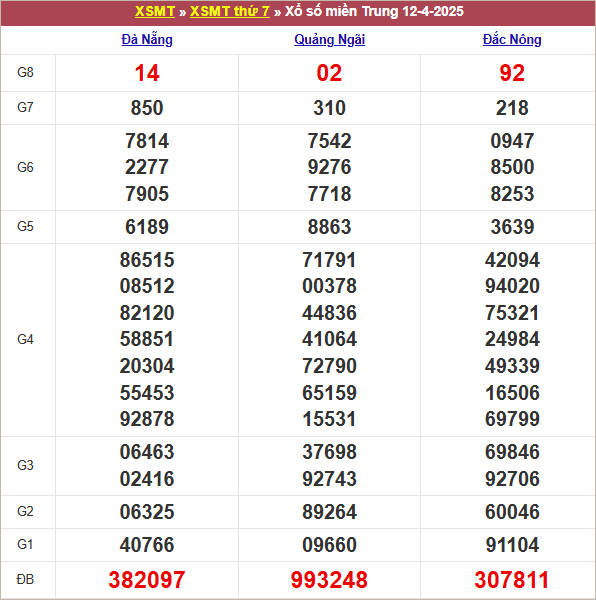Click the G6 result 9276
This screenshot has height=600, width=596.
(329, 167)
